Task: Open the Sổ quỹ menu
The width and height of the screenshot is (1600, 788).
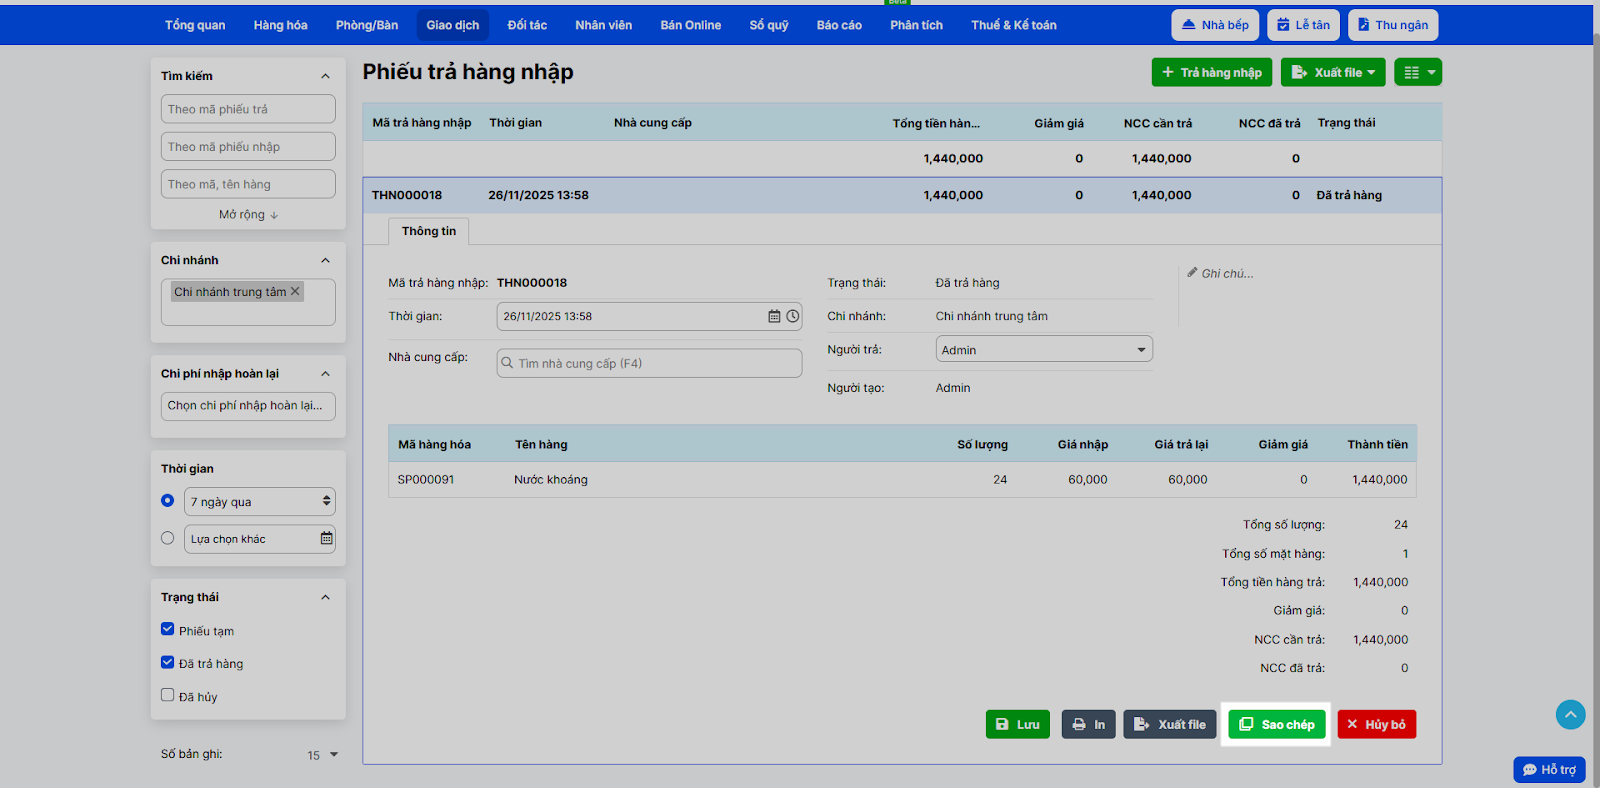Action: point(769,25)
